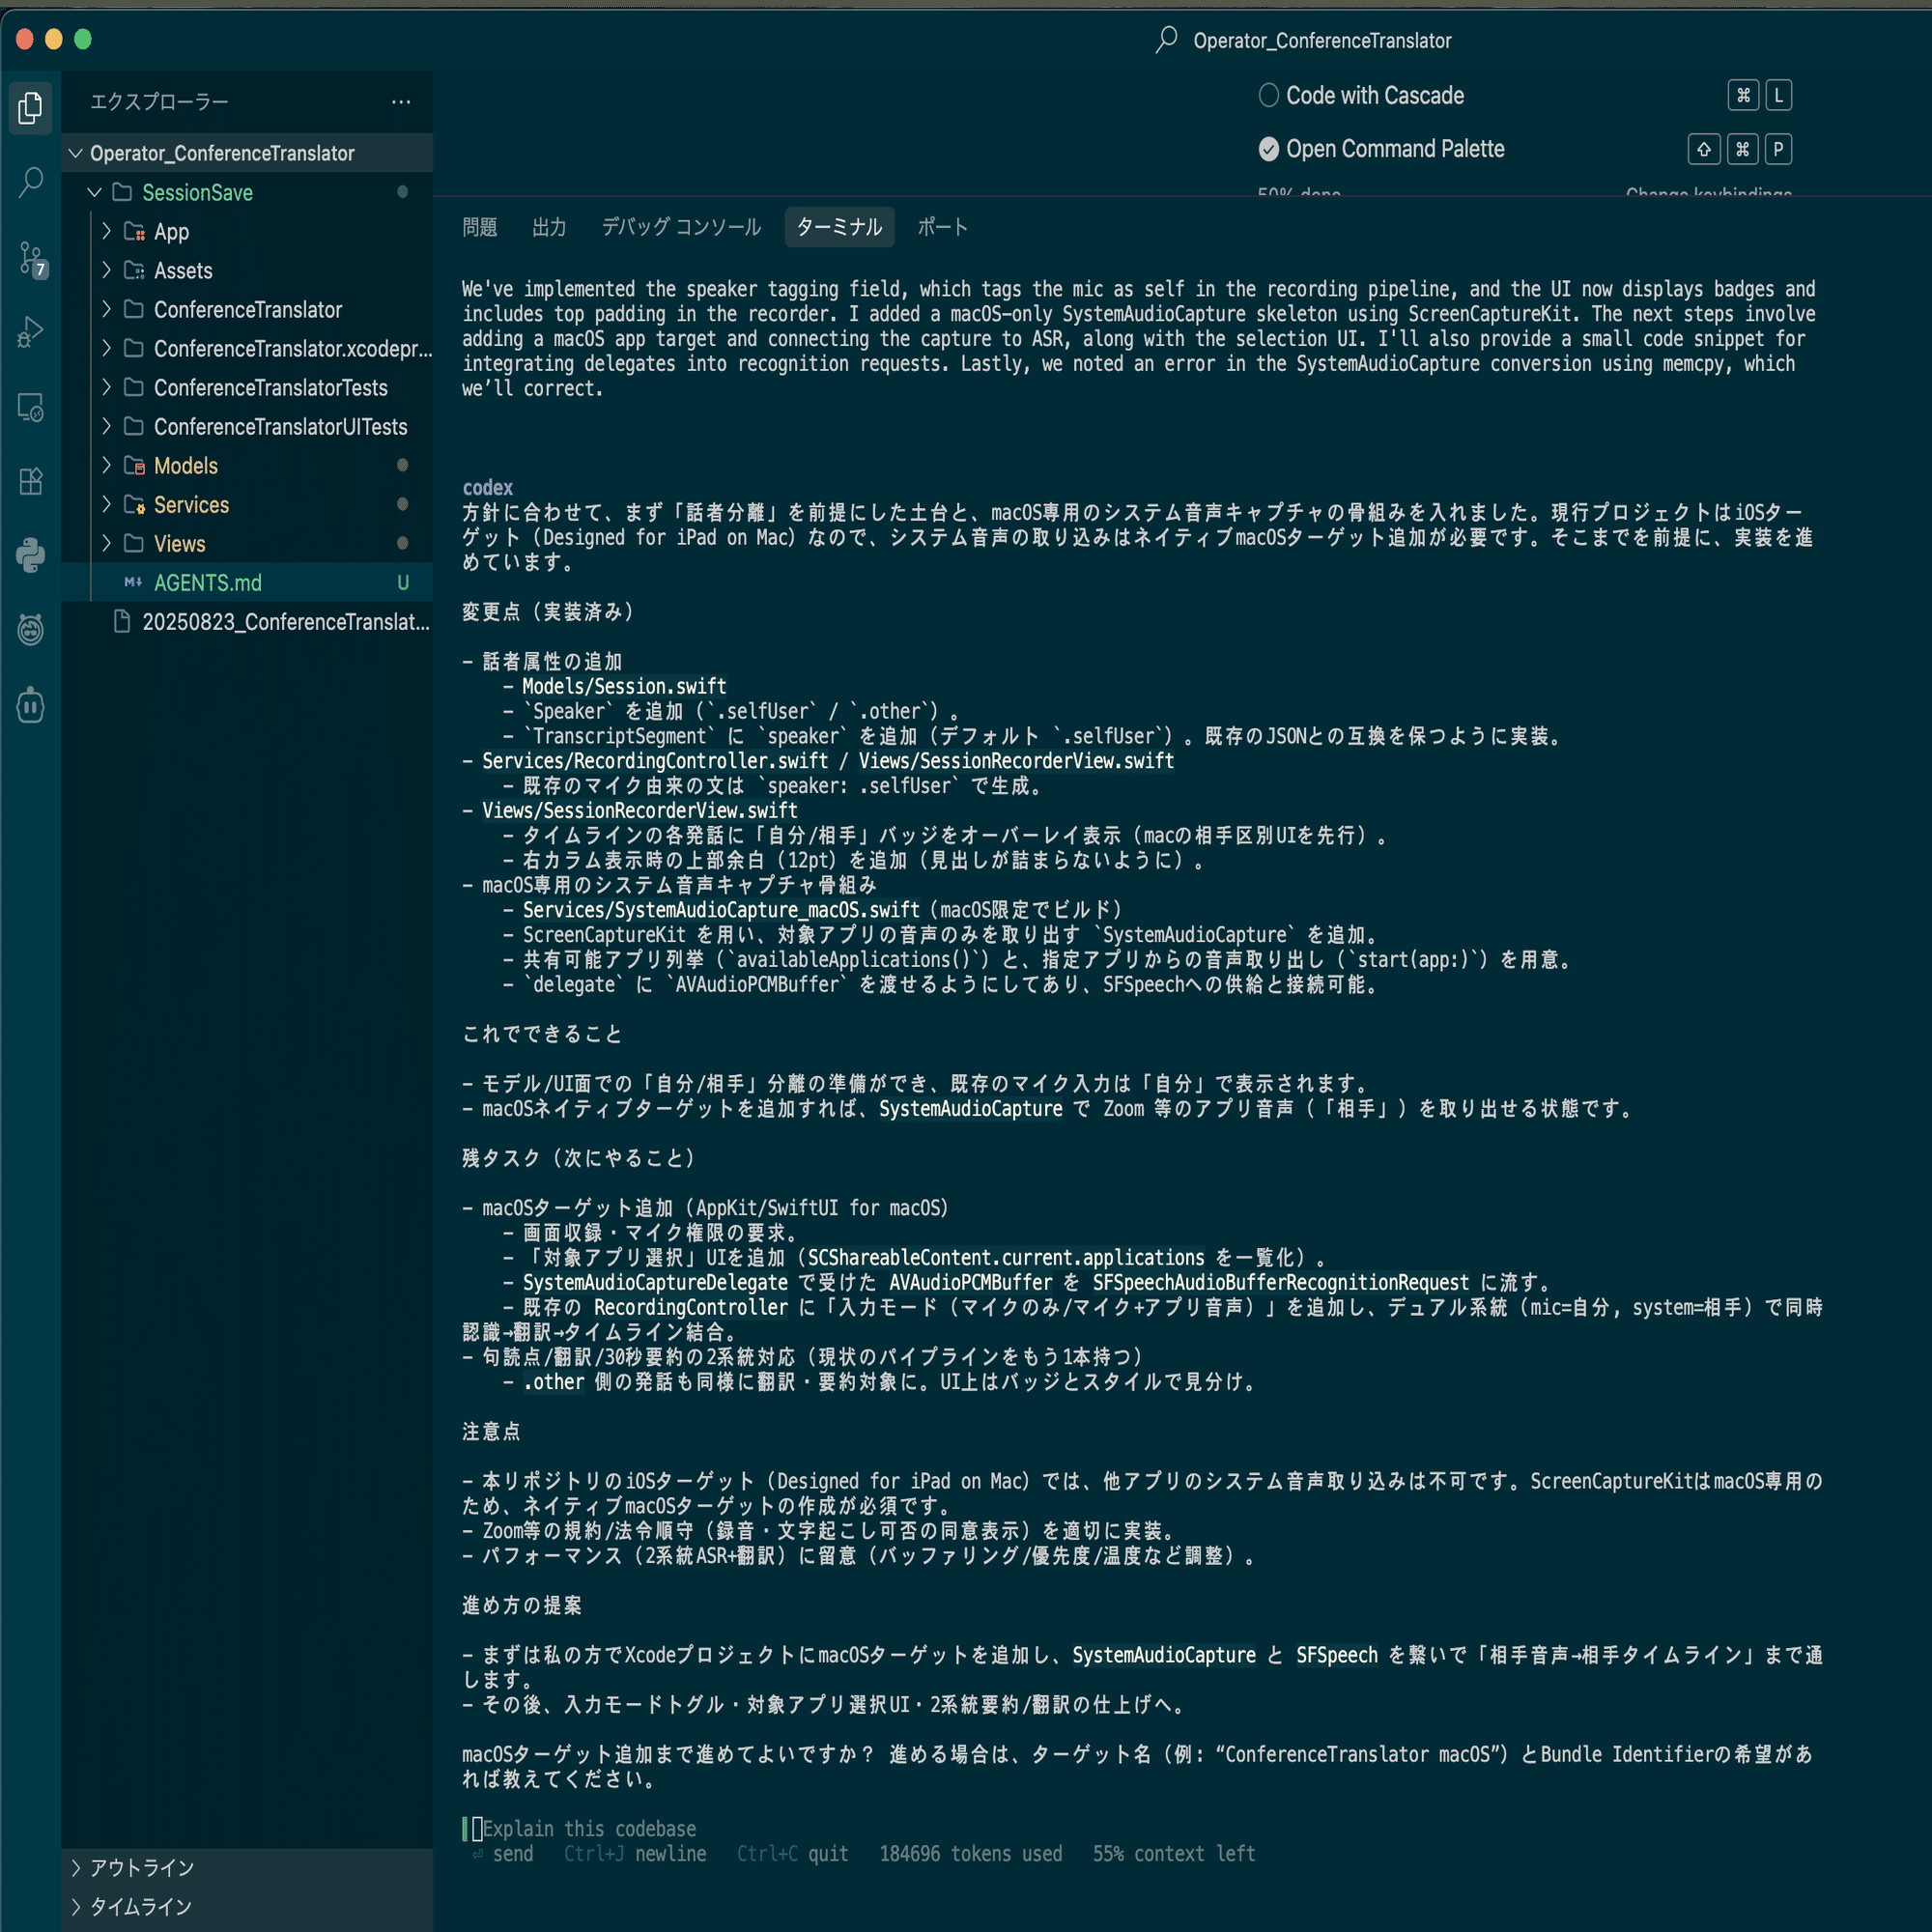Open the Extensions icon

[x=31, y=482]
